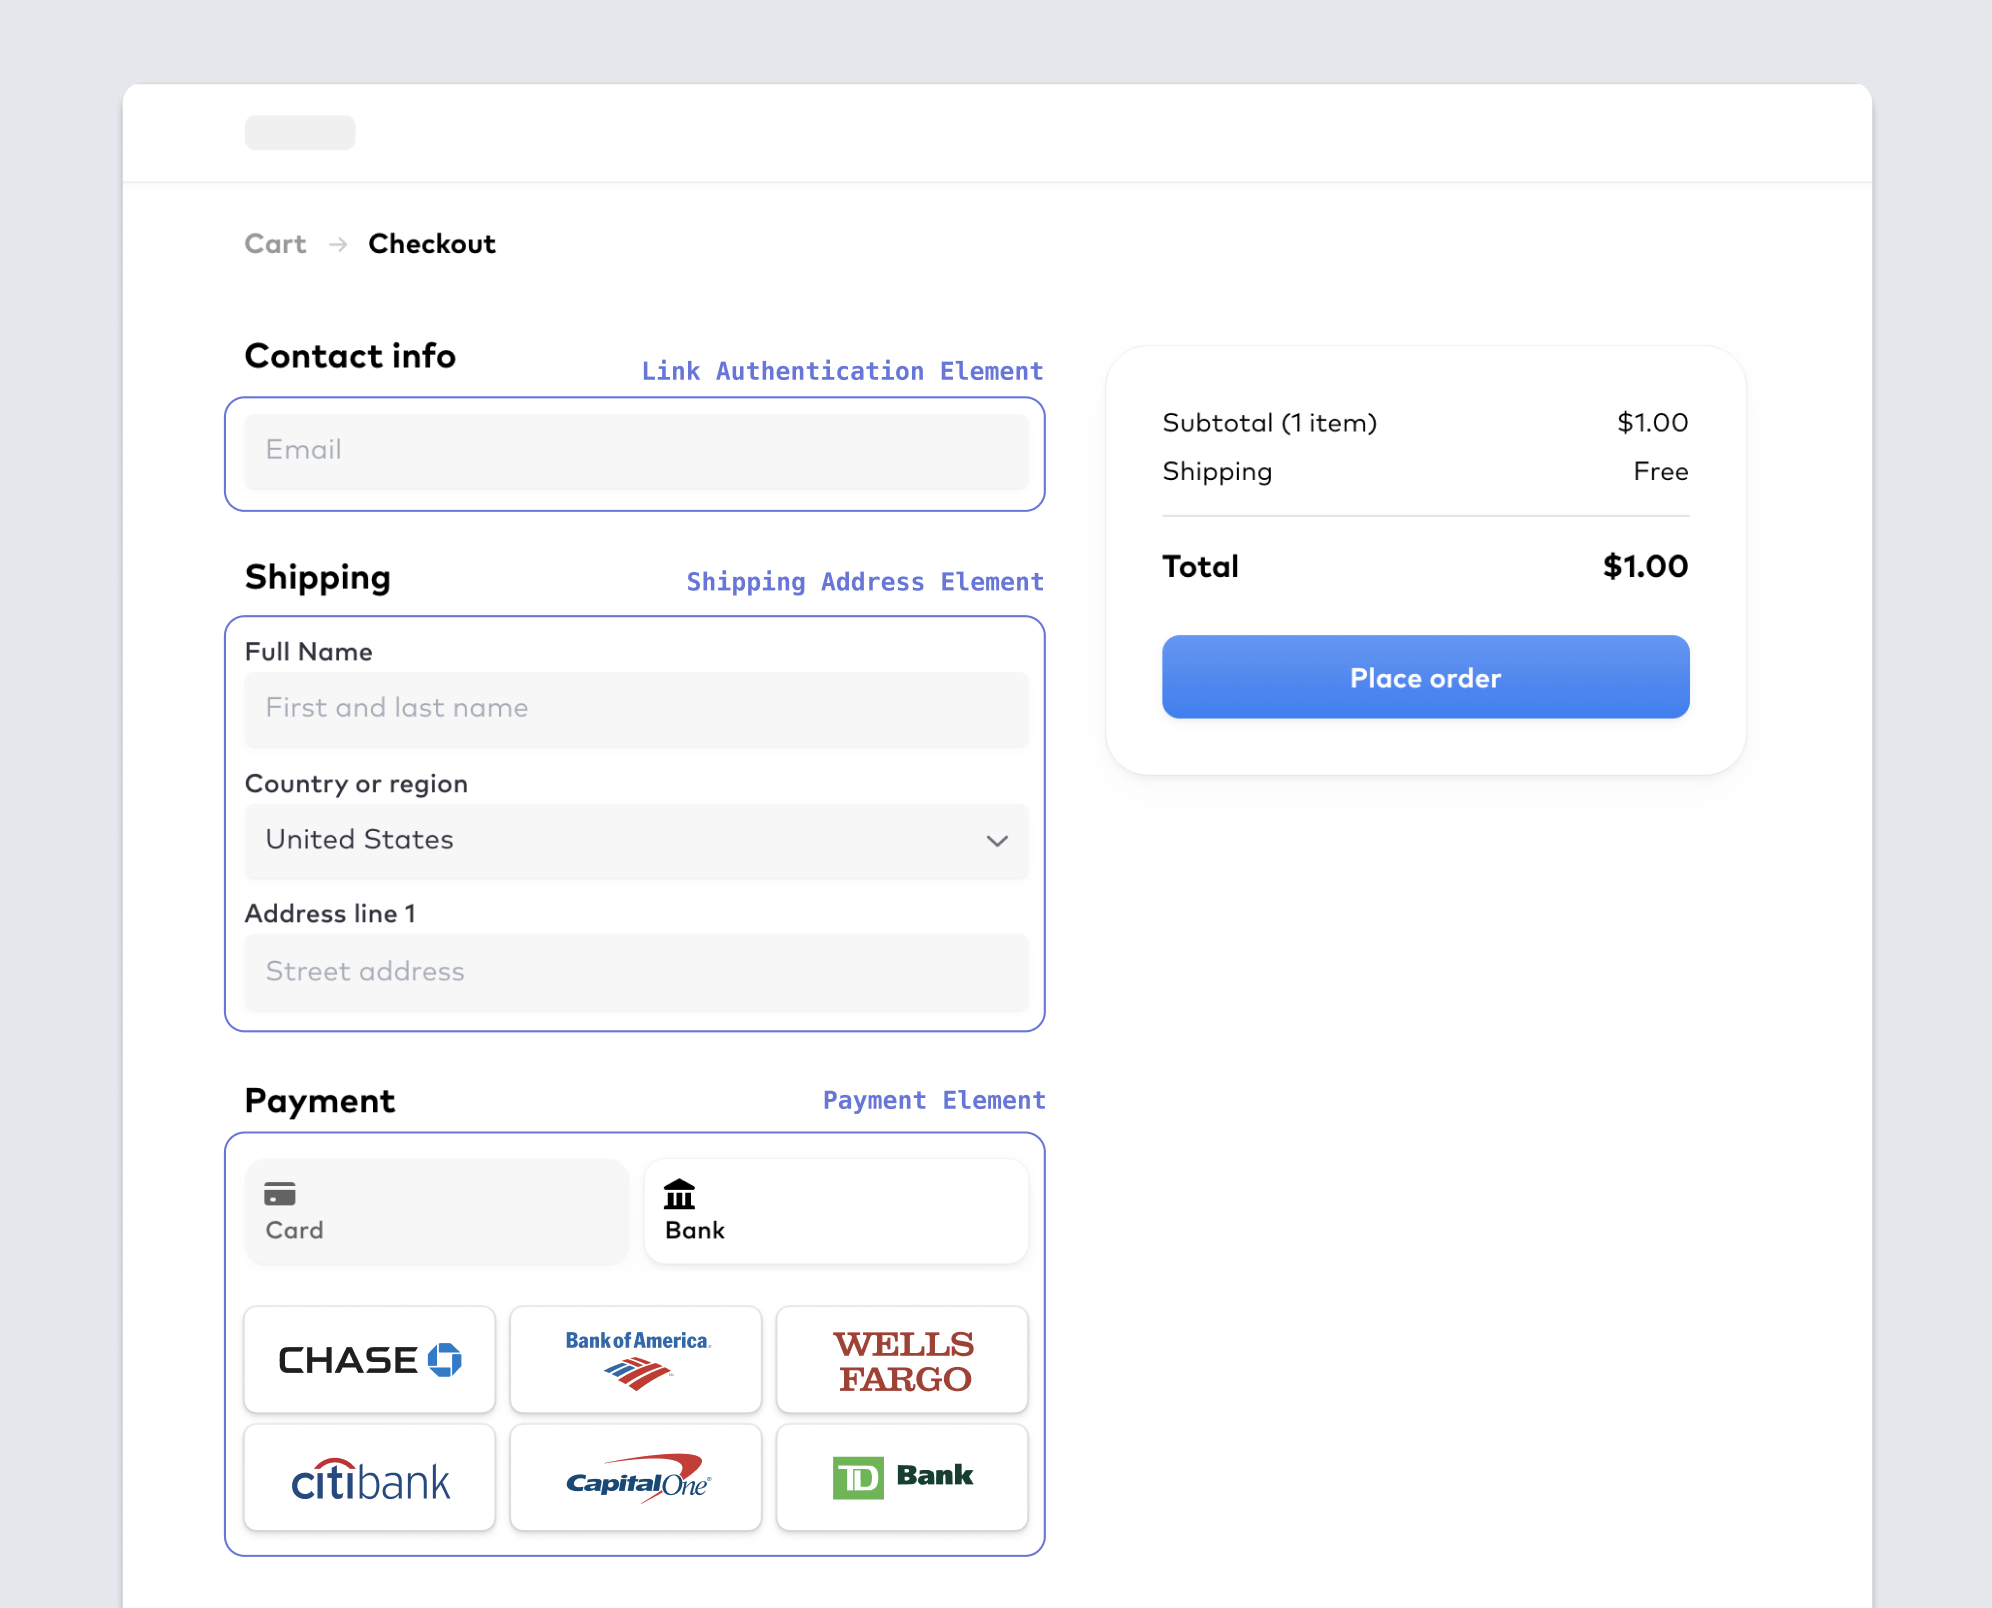1992x1608 pixels.
Task: Click the Street address field
Action: [x=636, y=972]
